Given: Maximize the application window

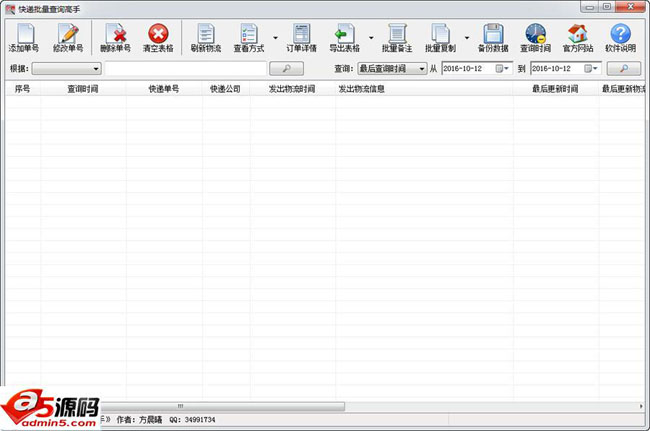Looking at the screenshot, I should (x=606, y=7).
